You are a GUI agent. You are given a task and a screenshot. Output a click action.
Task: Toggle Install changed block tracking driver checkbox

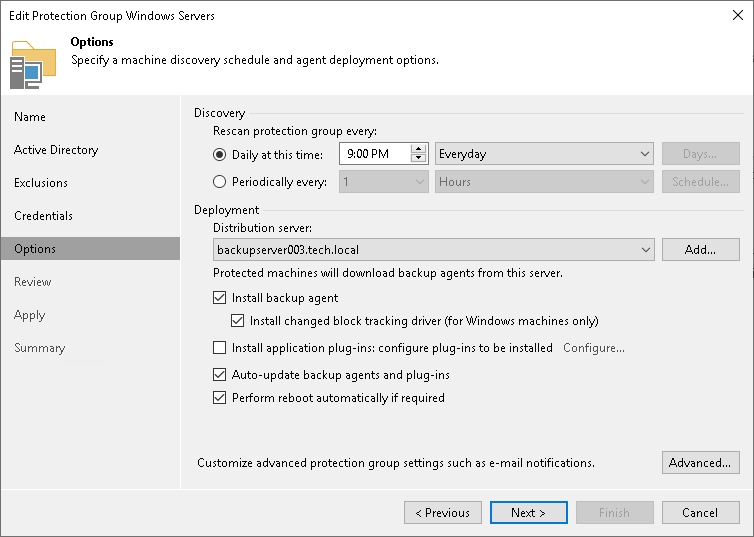(x=238, y=321)
